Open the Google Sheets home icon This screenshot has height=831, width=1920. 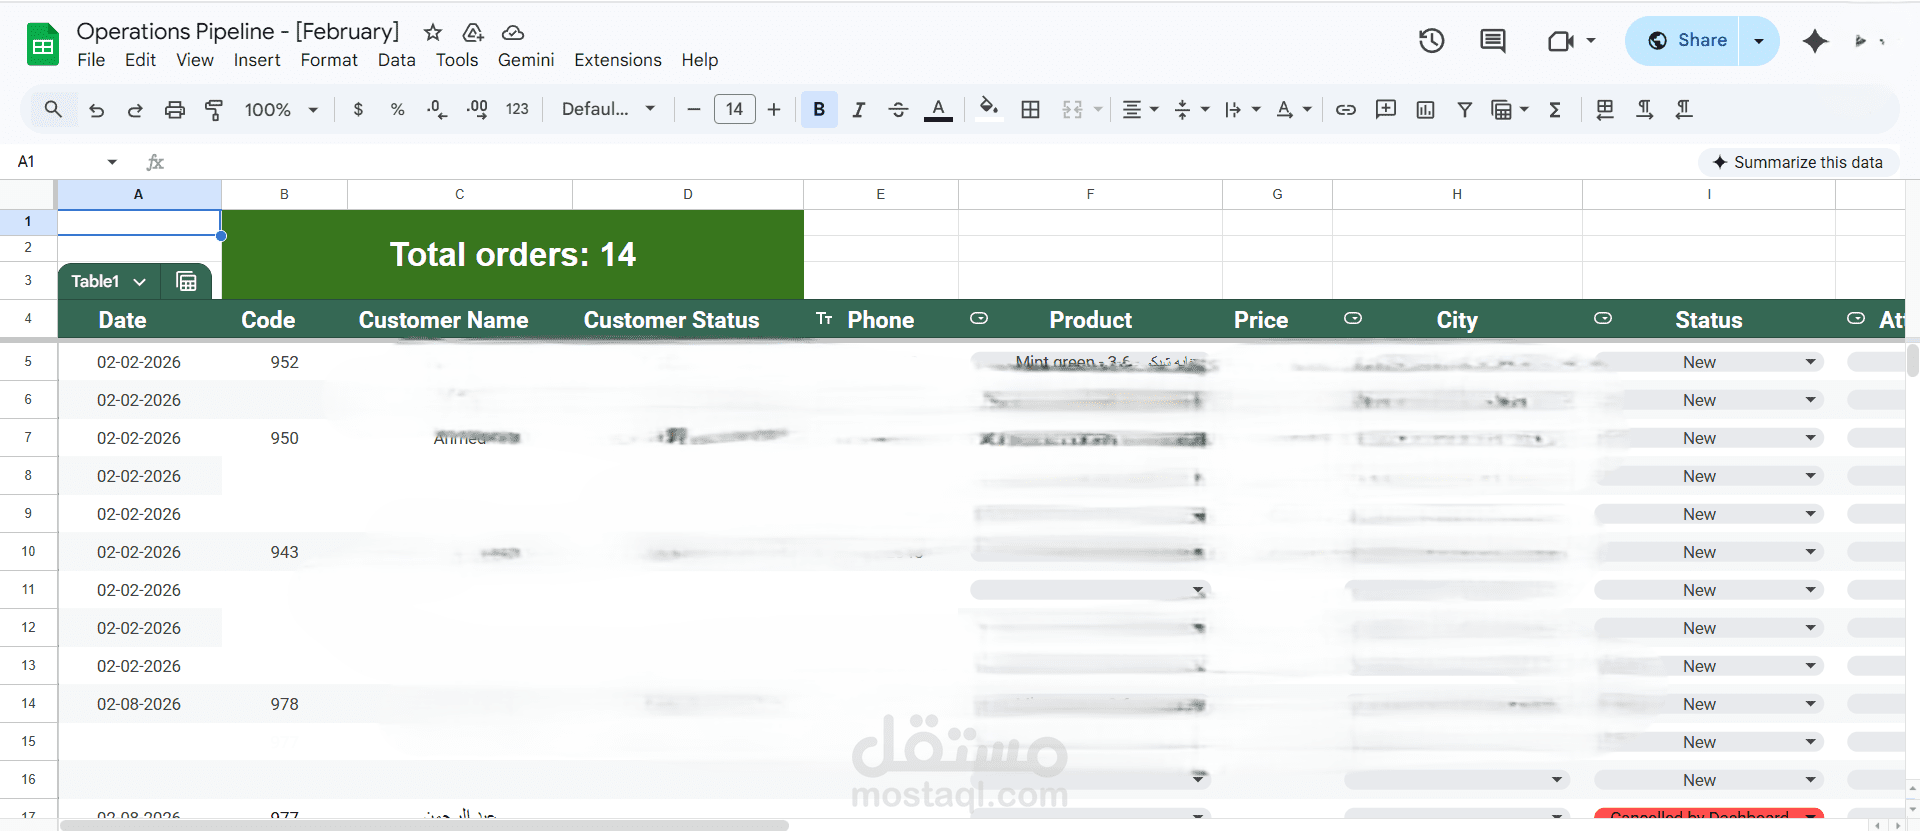tap(42, 45)
